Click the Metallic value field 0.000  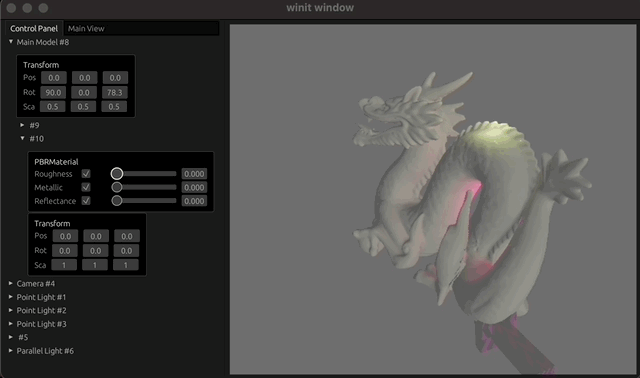[x=194, y=187]
